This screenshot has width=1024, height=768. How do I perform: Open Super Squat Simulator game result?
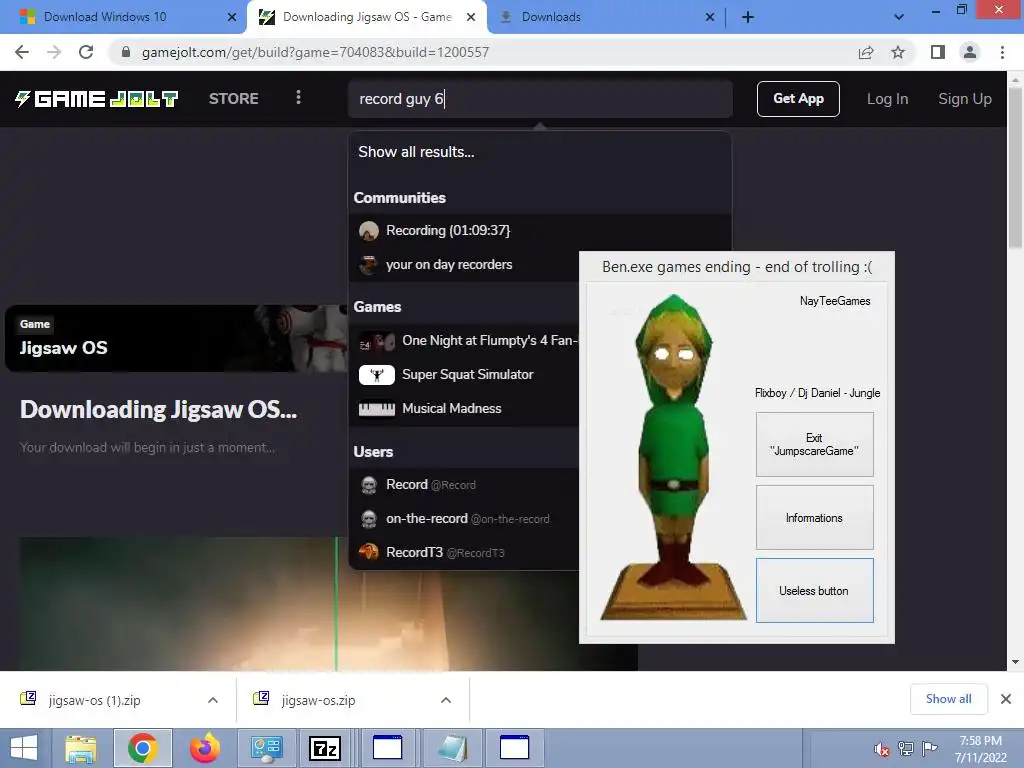tap(464, 374)
